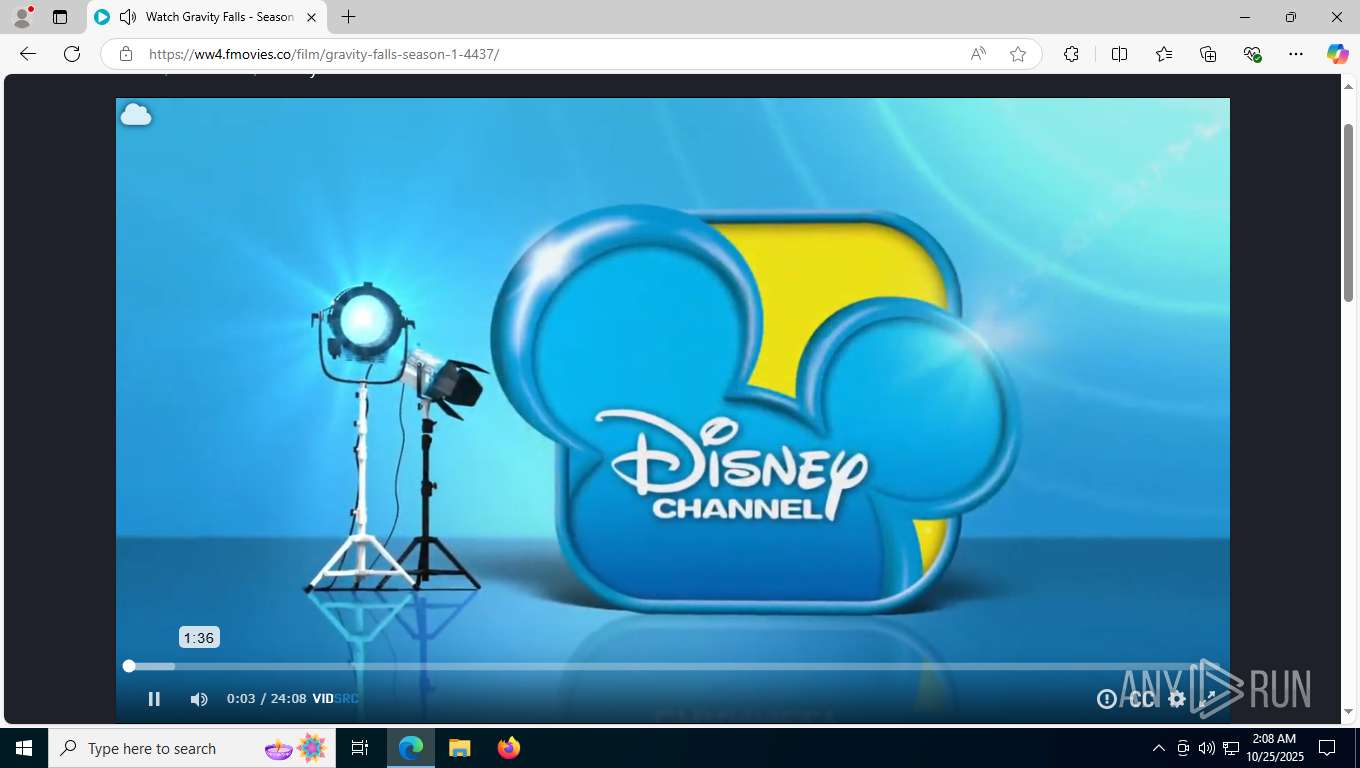Click the network tray icon

click(x=1231, y=748)
